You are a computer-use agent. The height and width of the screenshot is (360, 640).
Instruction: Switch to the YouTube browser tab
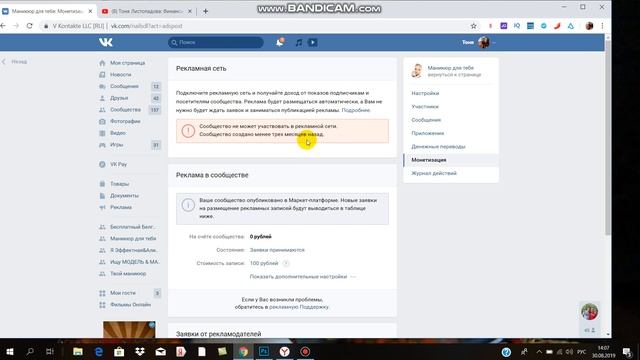pos(146,11)
